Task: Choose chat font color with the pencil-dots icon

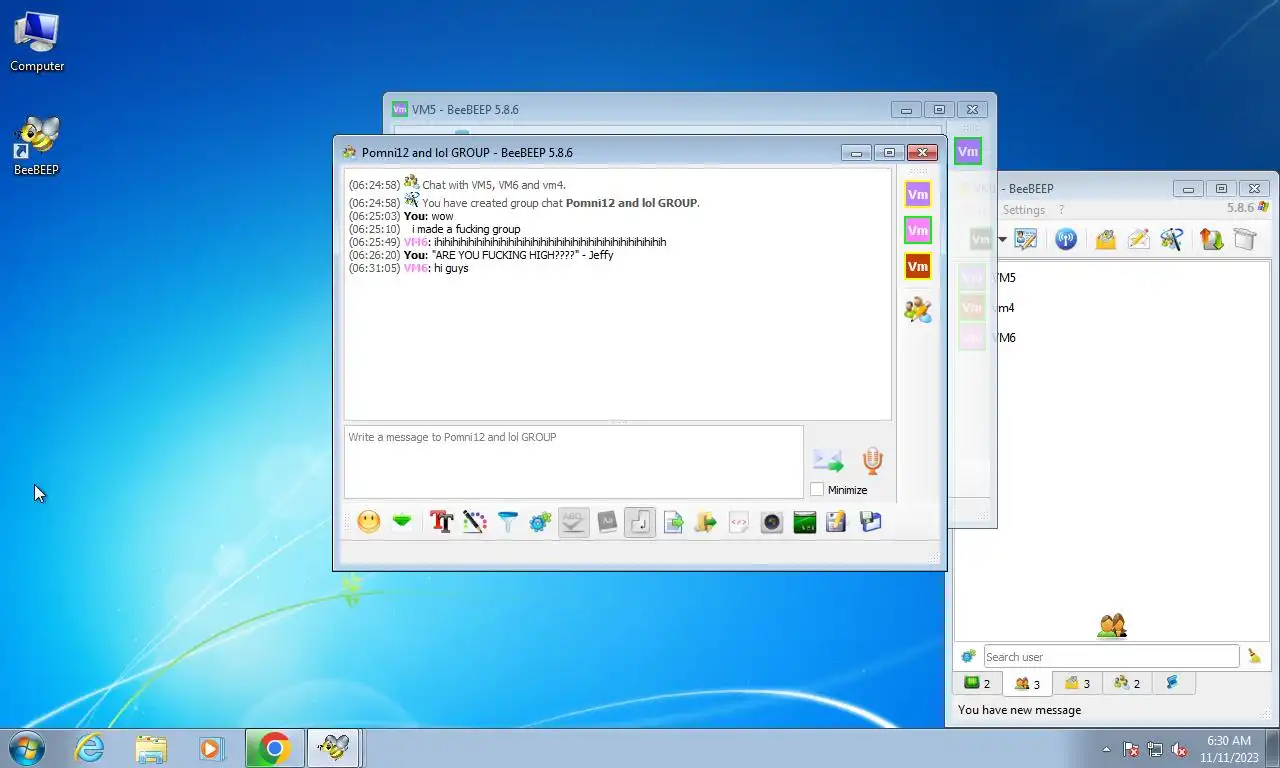Action: [x=474, y=522]
